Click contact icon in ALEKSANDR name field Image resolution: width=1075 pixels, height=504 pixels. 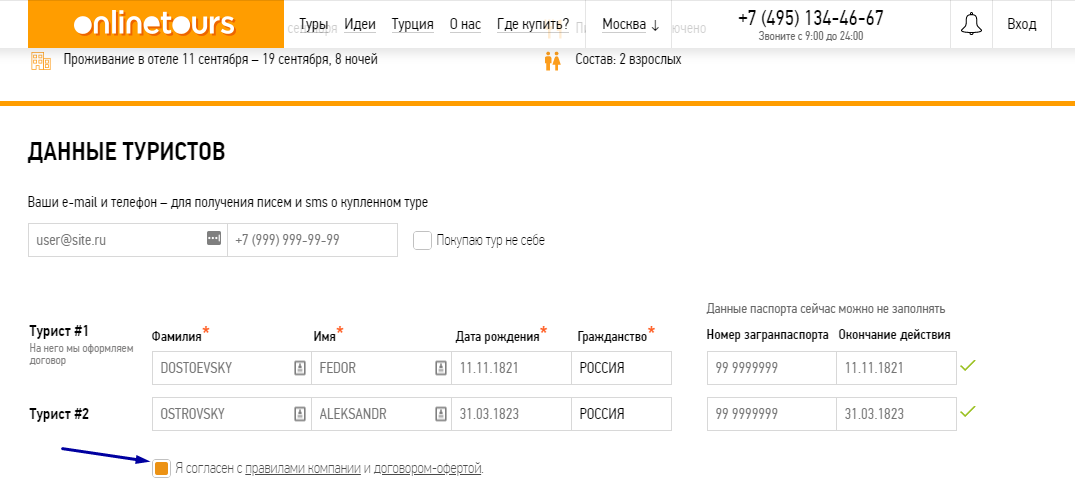coord(441,414)
